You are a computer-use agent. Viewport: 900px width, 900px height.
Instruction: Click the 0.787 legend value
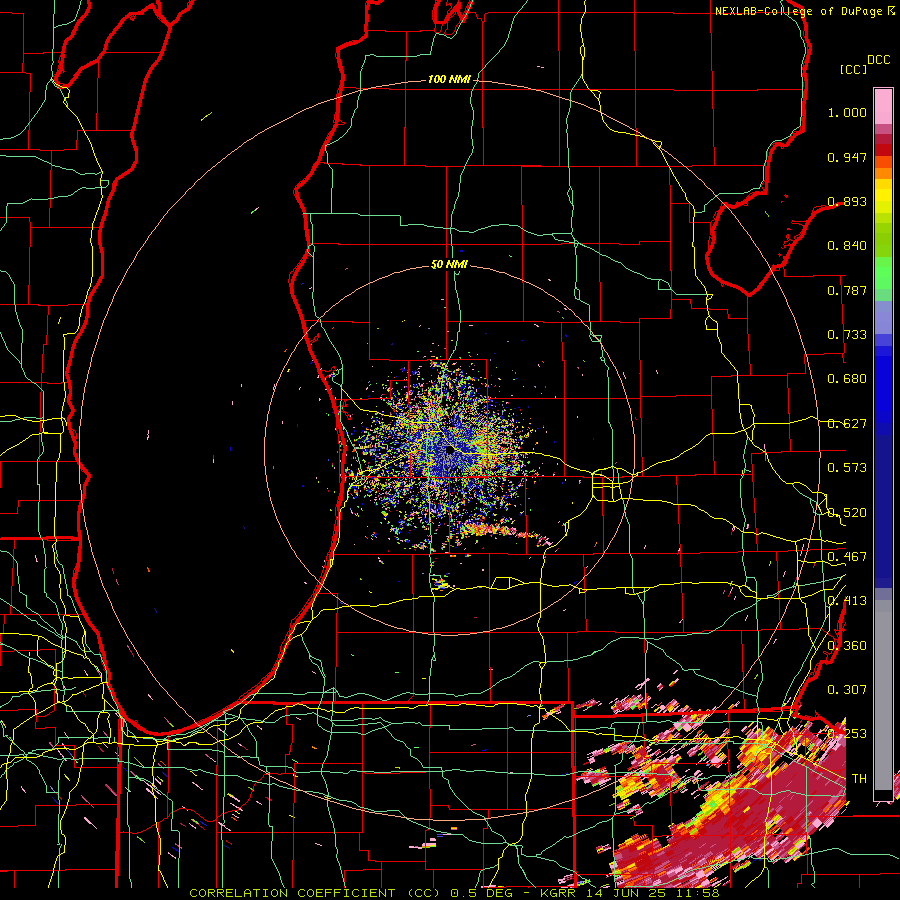pyautogui.click(x=847, y=290)
